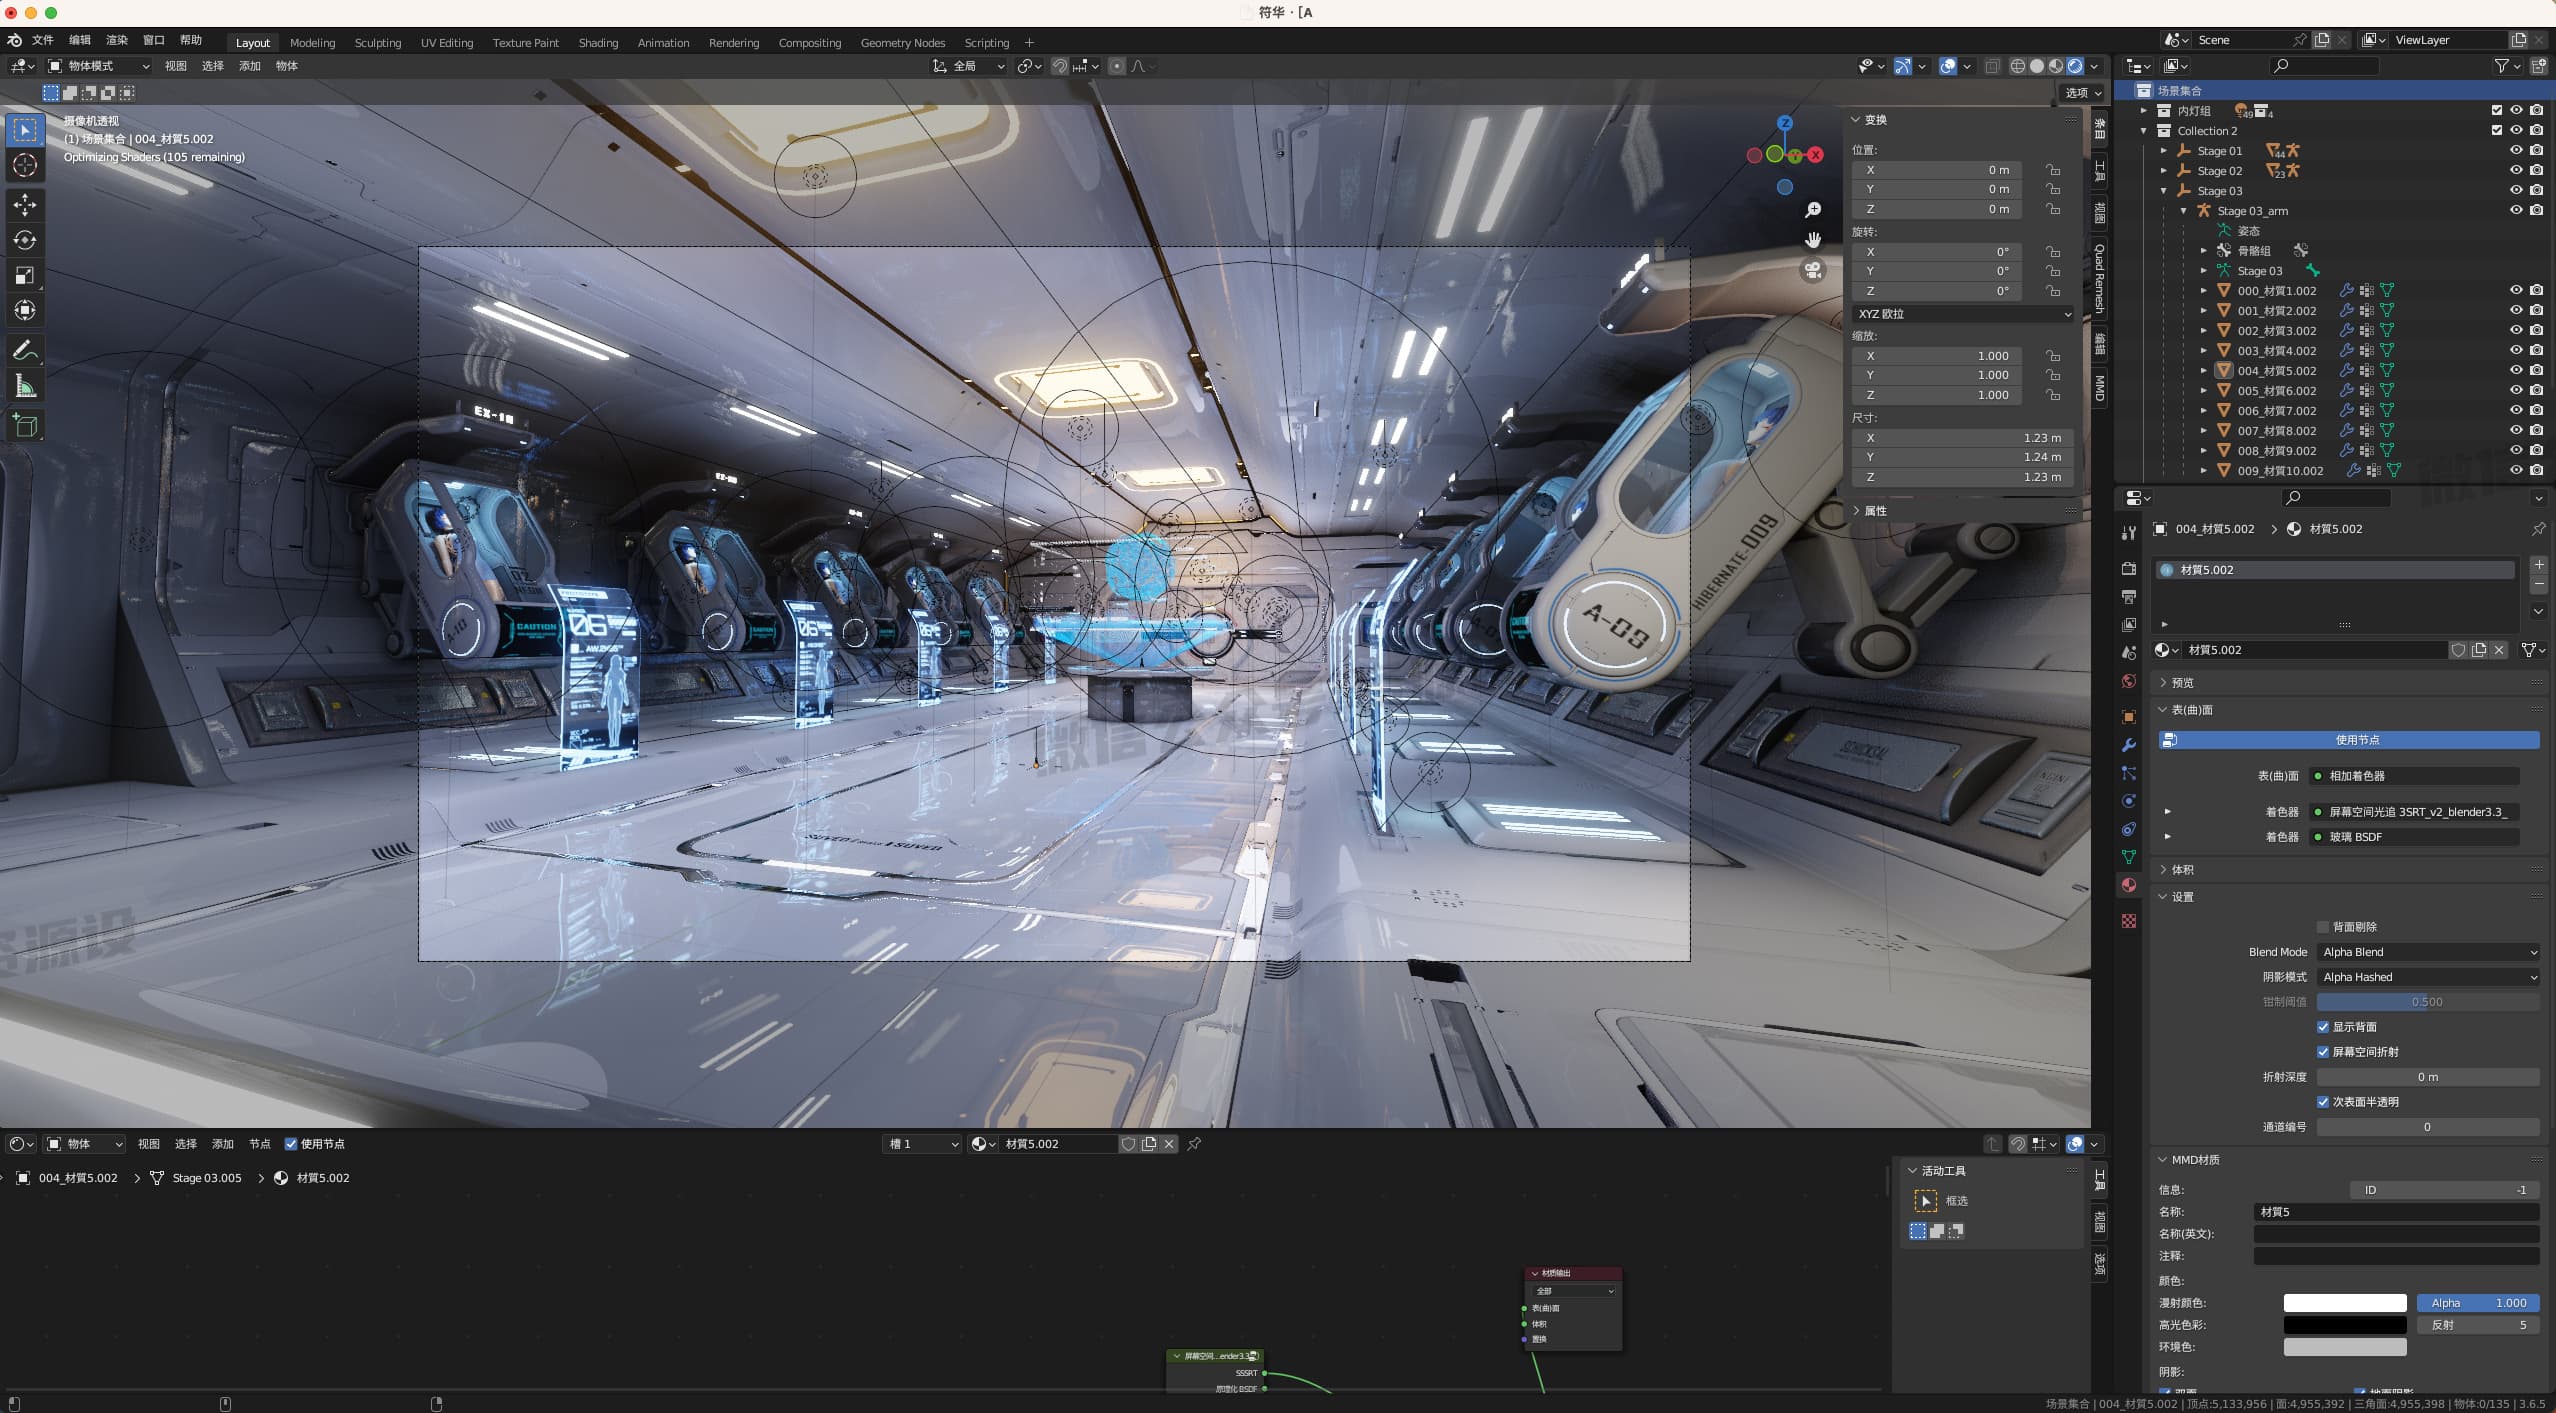Image resolution: width=2556 pixels, height=1413 pixels.
Task: Toggle camera view with the camera gizmo
Action: [x=1813, y=270]
